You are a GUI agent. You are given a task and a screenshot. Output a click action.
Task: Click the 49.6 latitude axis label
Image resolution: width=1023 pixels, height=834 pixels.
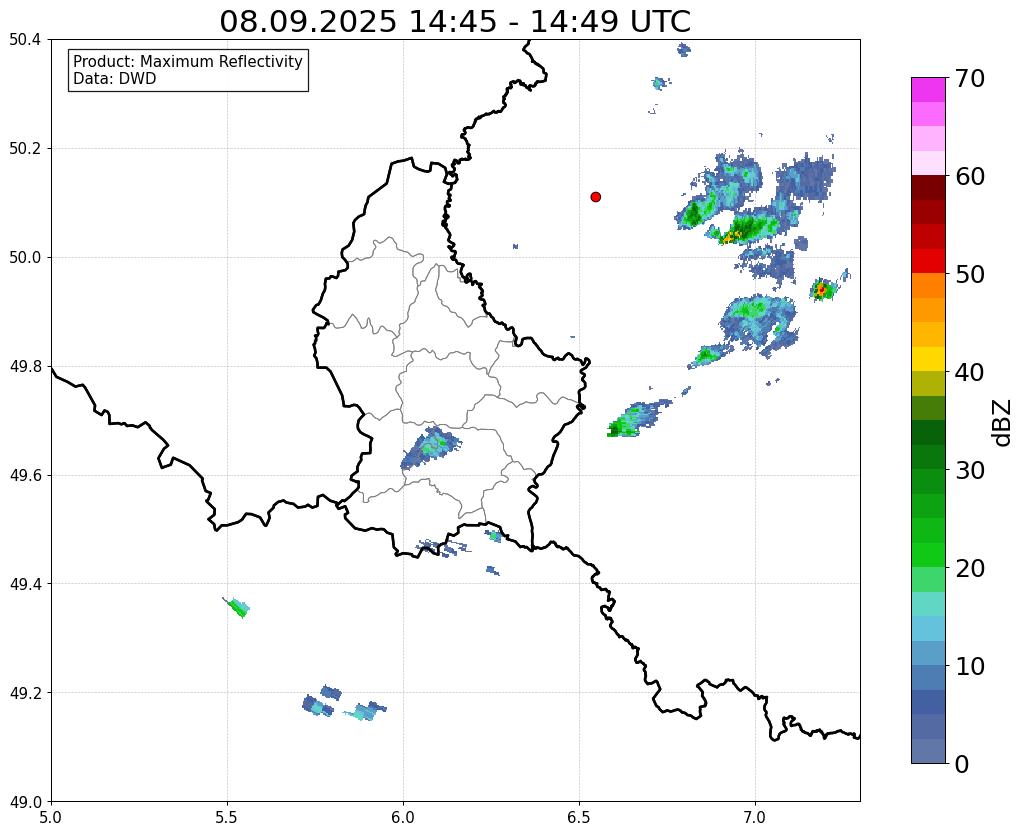tap(25, 476)
